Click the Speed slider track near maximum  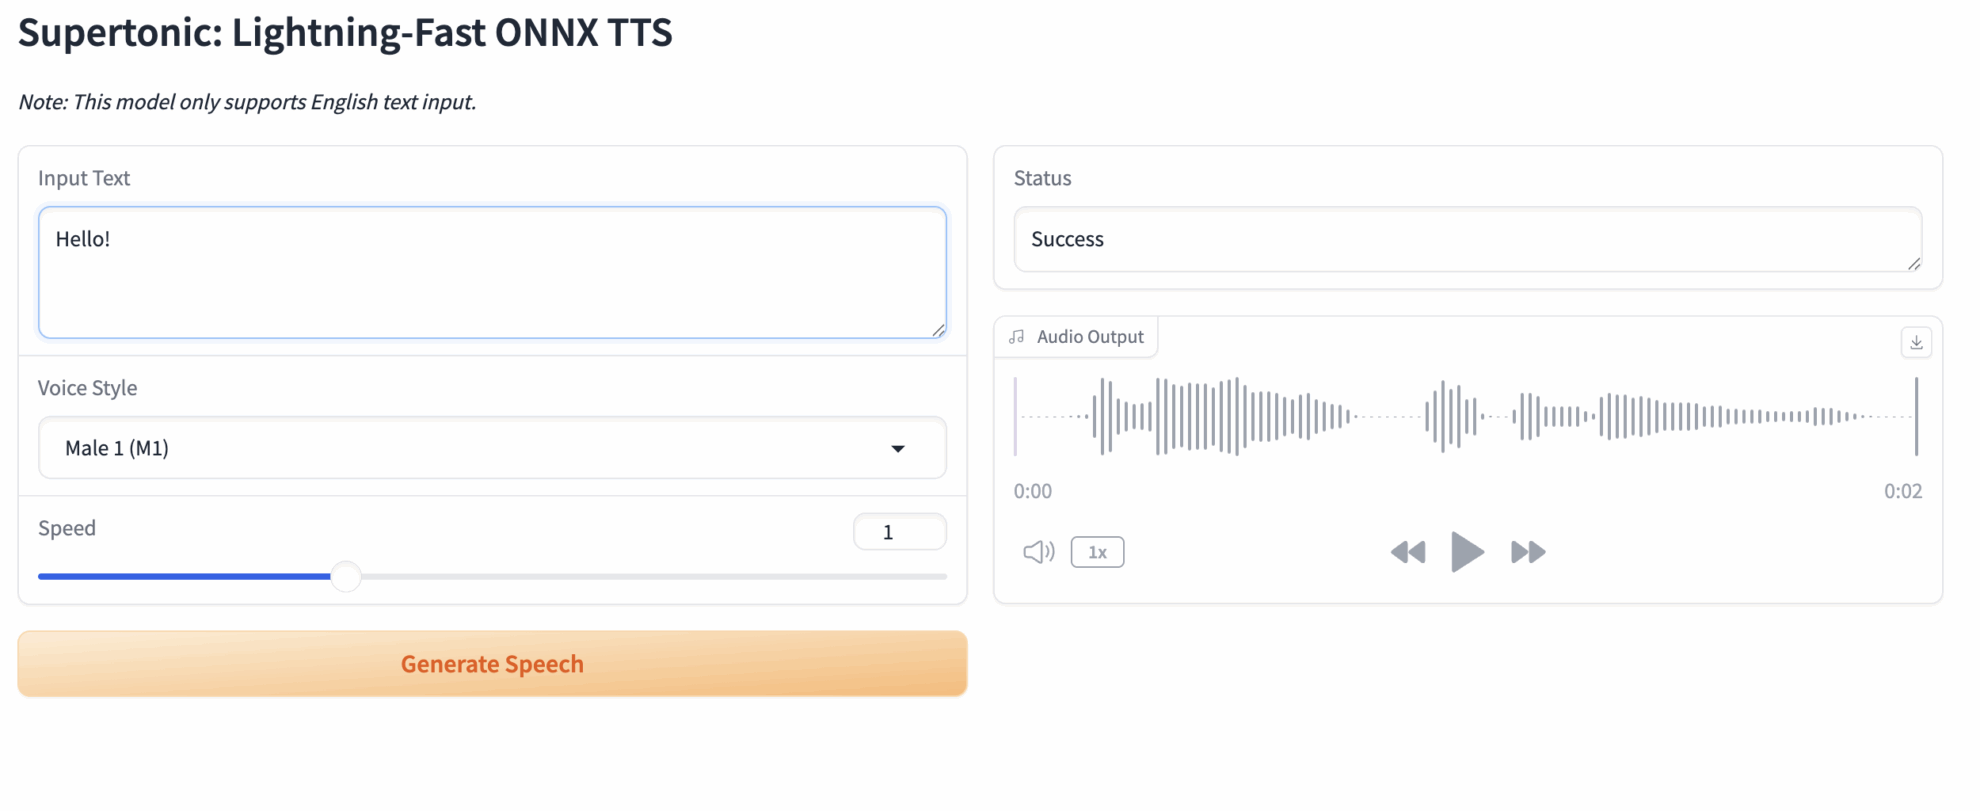[x=930, y=577]
